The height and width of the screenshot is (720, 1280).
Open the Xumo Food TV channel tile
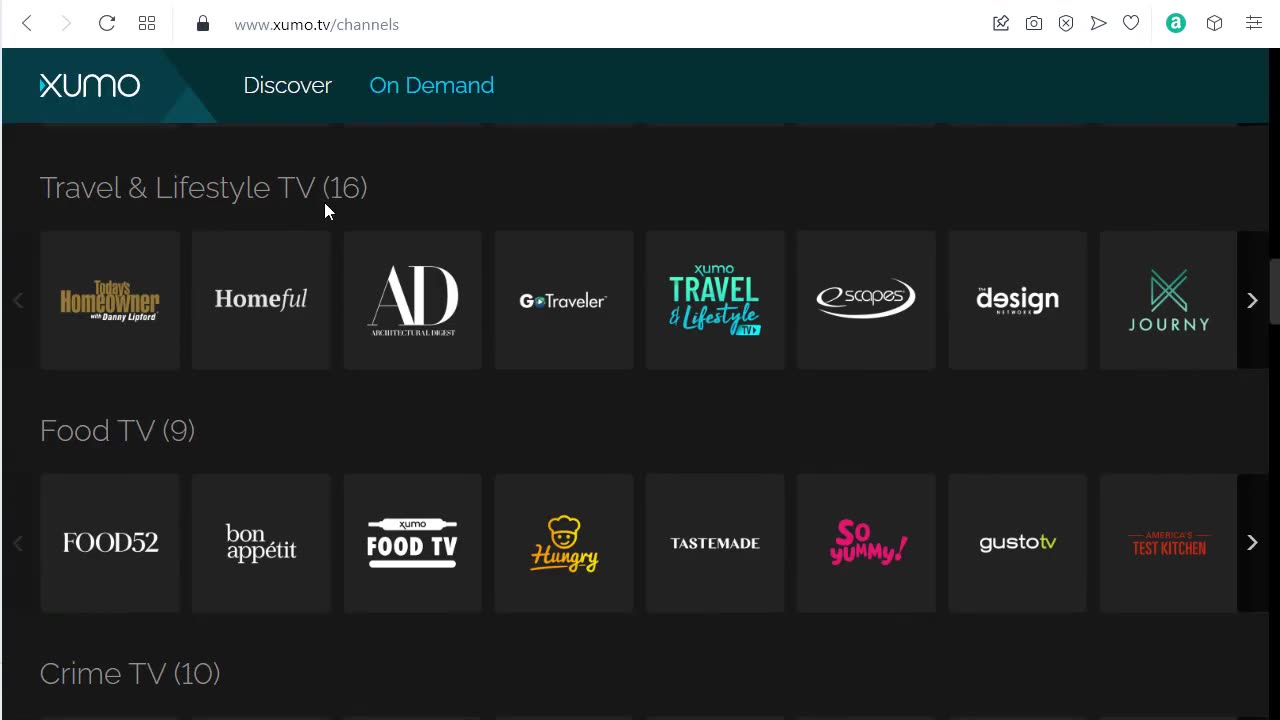[x=413, y=543]
